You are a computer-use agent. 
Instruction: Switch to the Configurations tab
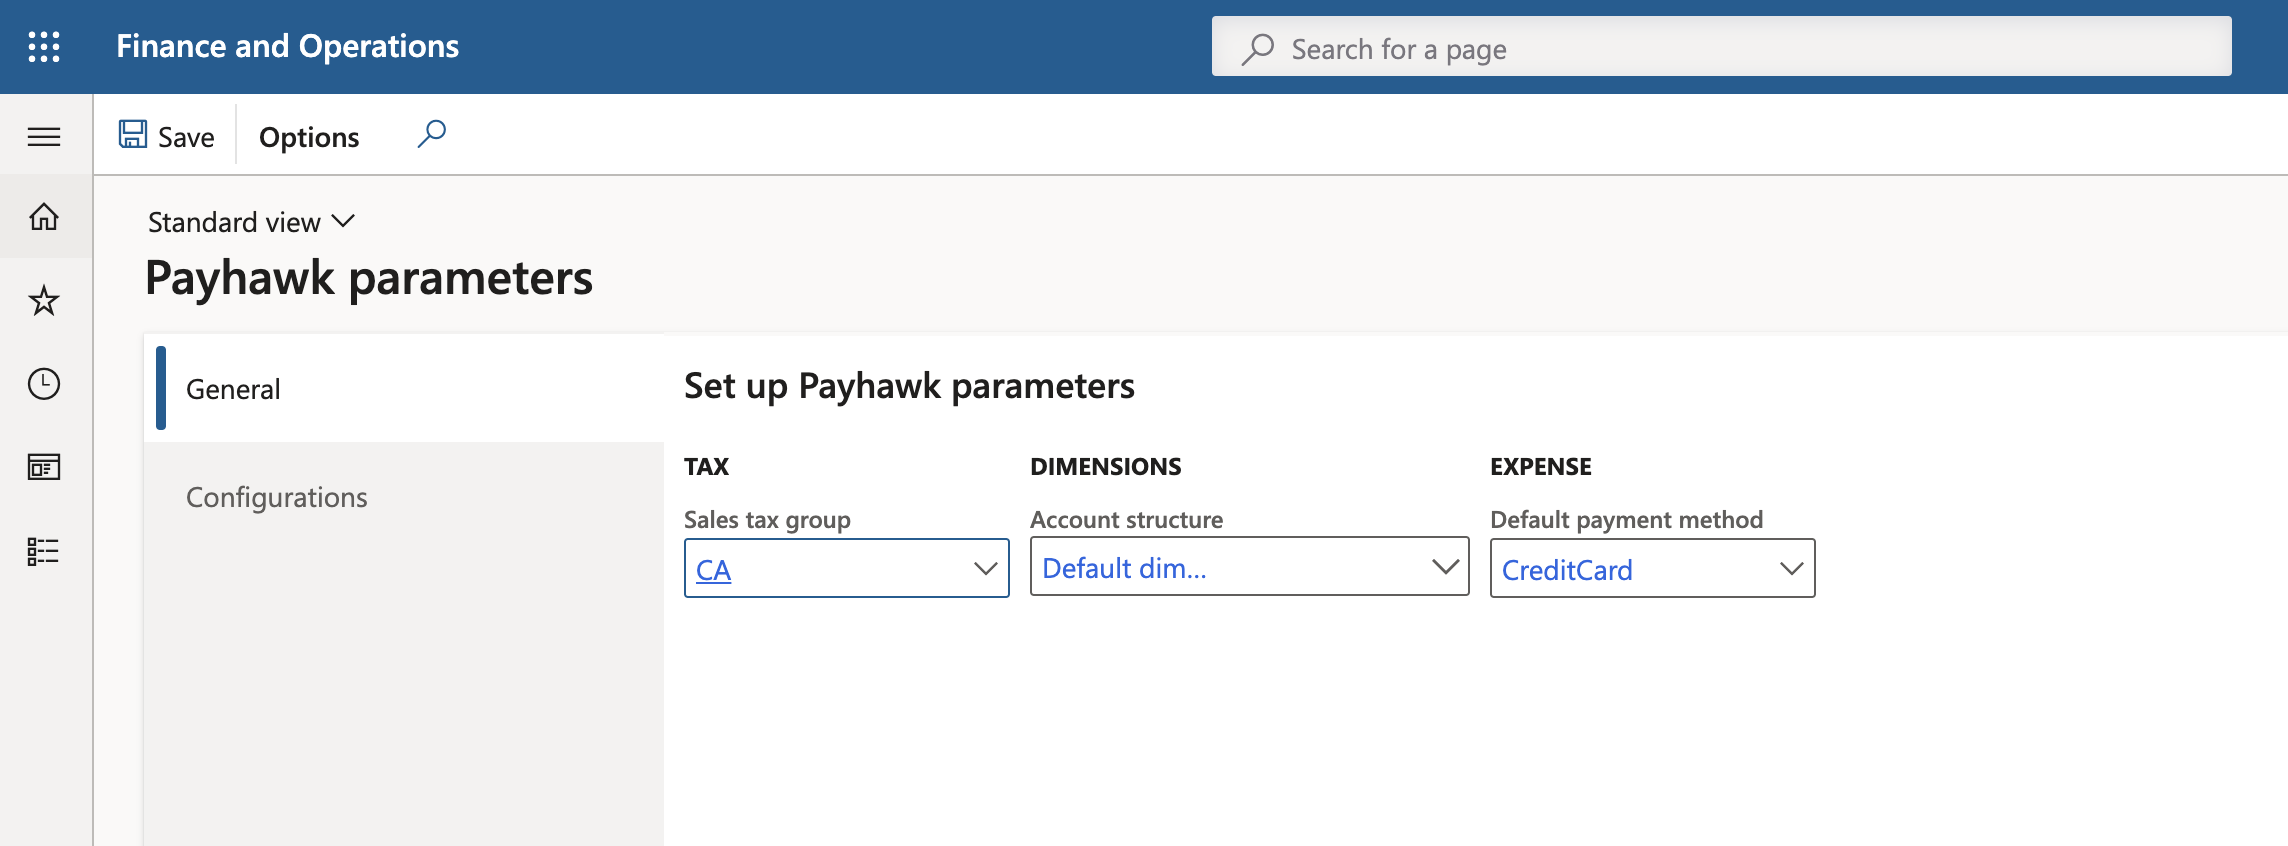coord(404,497)
